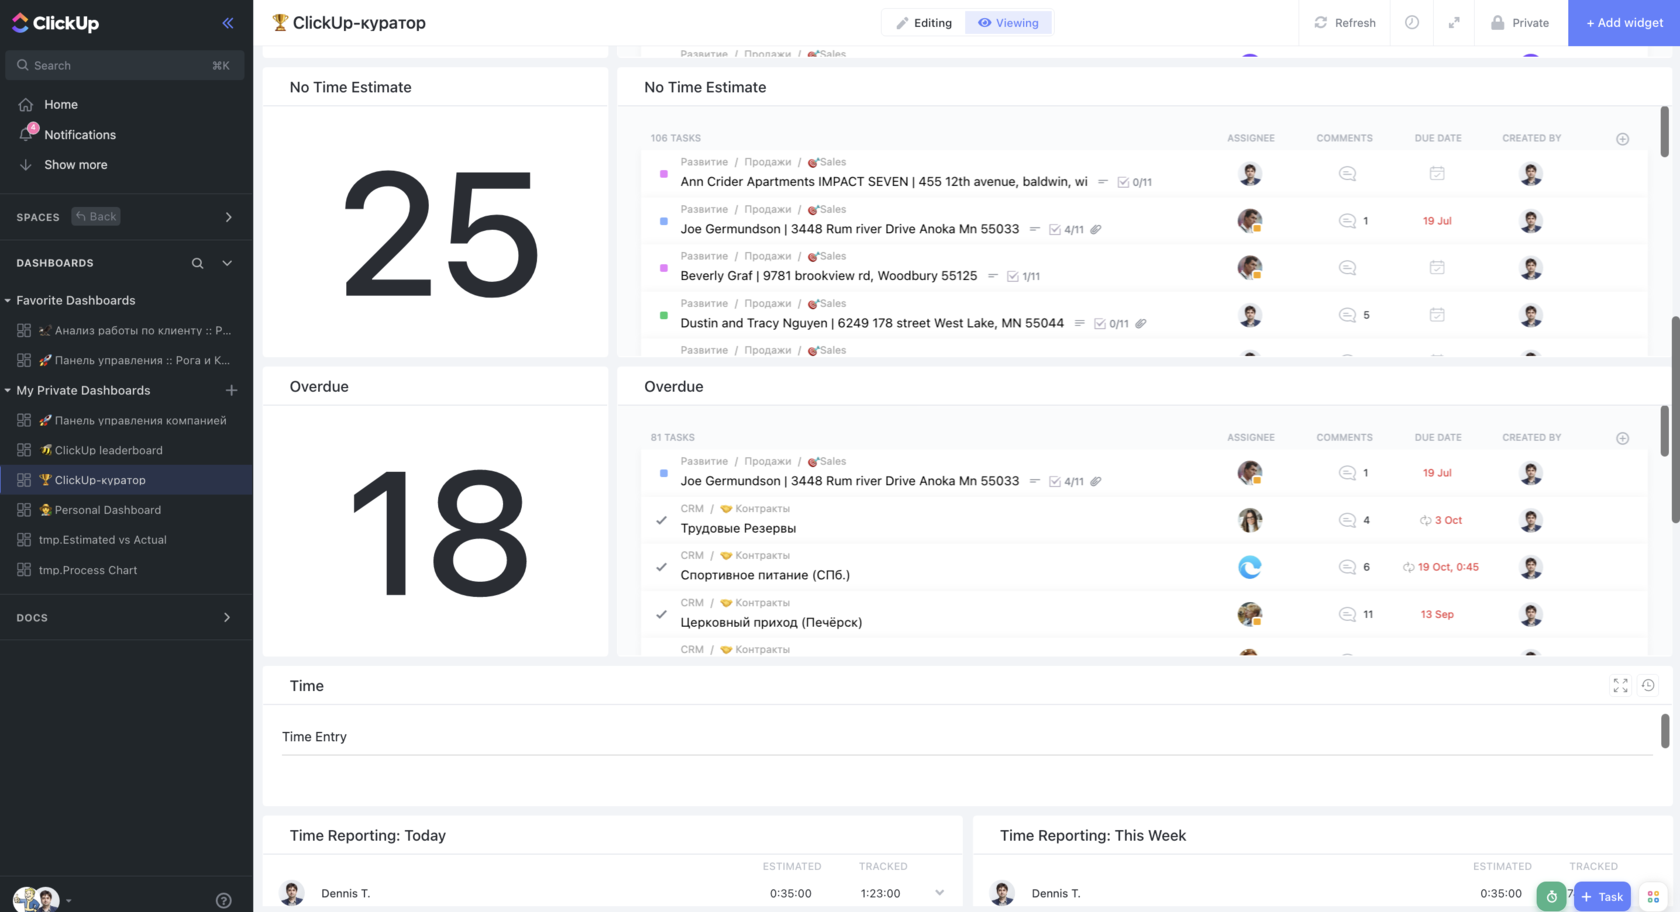Mark Трудовые Резервы task checkmark
The height and width of the screenshot is (912, 1680).
pyautogui.click(x=661, y=520)
